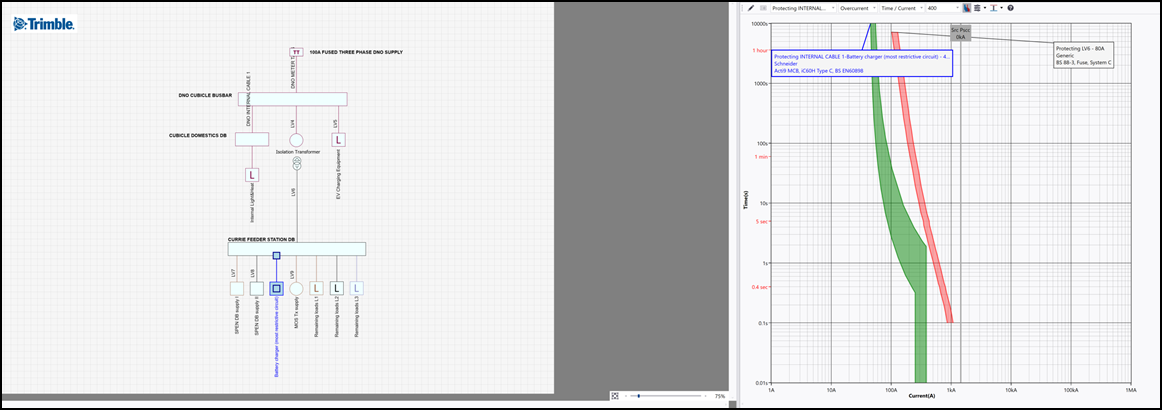Open the help question mark icon
The image size is (1162, 410).
coord(1011,7)
